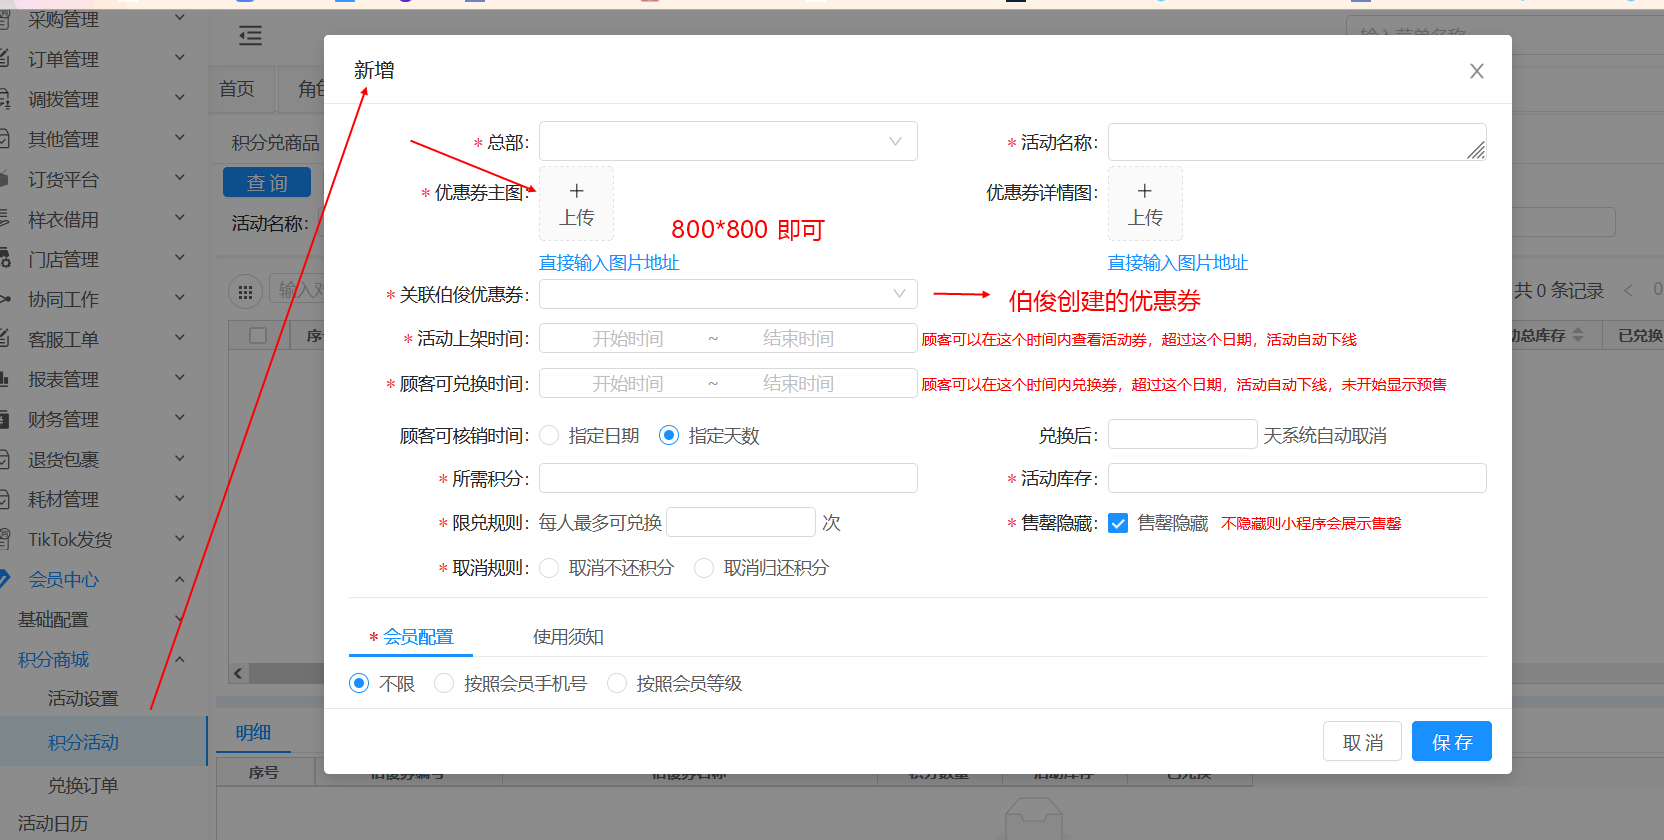Select the 指定日期 radio button
Viewport: 1664px width, 840px height.
549,435
